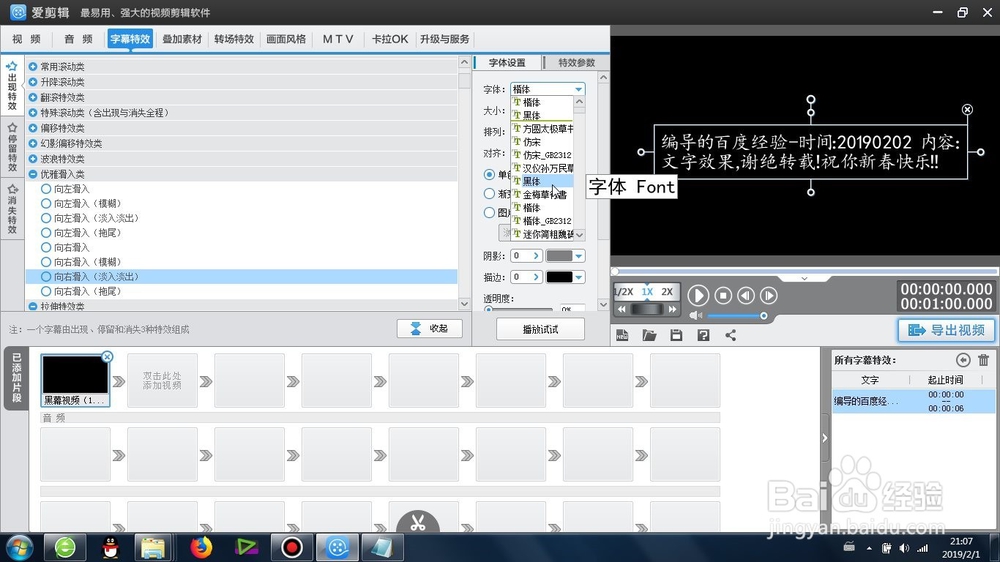Choose 仿宋_GB2312 font in list

pyautogui.click(x=542, y=155)
